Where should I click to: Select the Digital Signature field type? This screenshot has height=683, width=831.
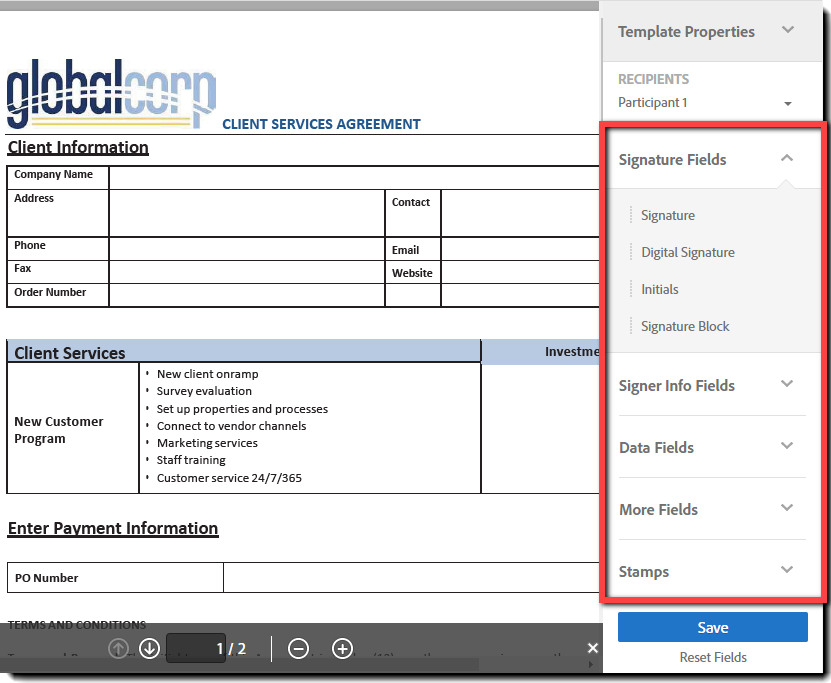click(687, 252)
